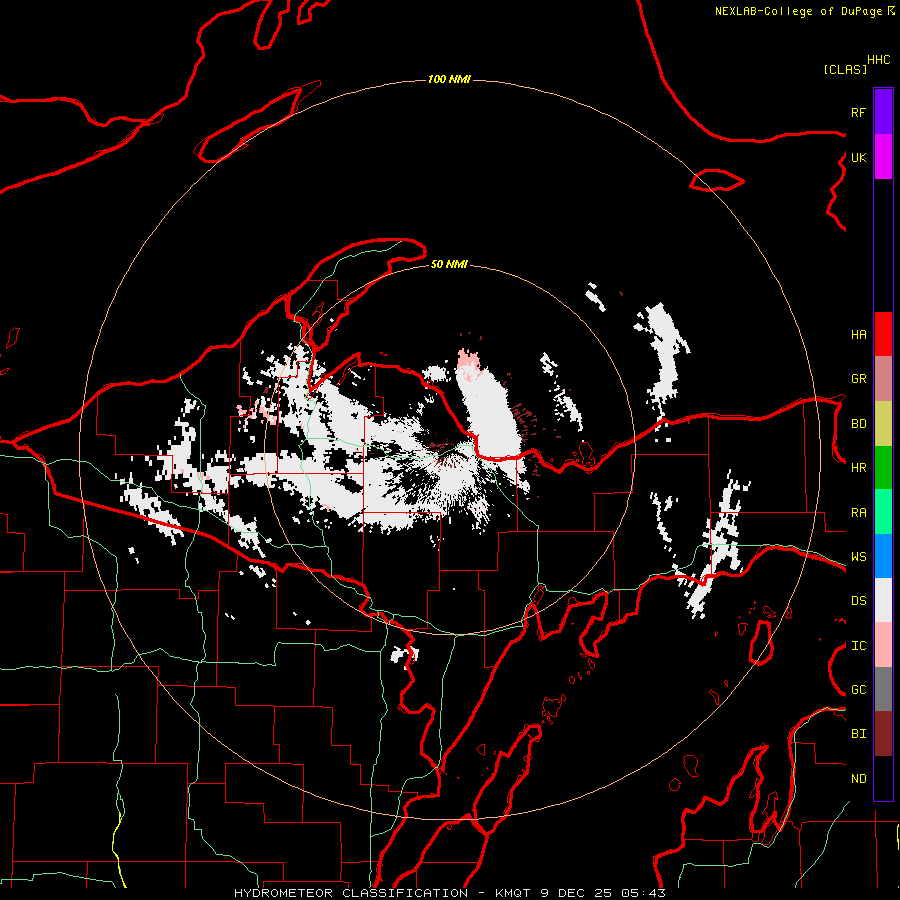Image resolution: width=900 pixels, height=900 pixels.
Task: Click the WS legend label
Action: pos(858,557)
